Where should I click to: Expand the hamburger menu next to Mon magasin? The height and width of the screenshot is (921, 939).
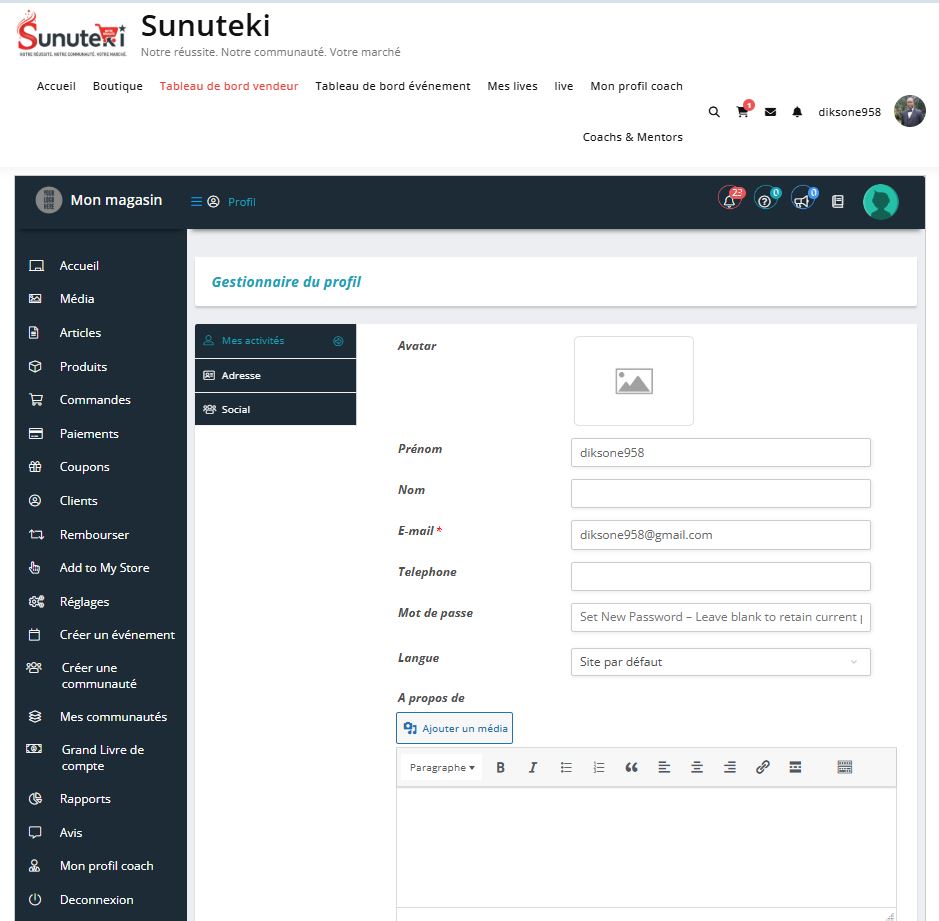coord(196,199)
